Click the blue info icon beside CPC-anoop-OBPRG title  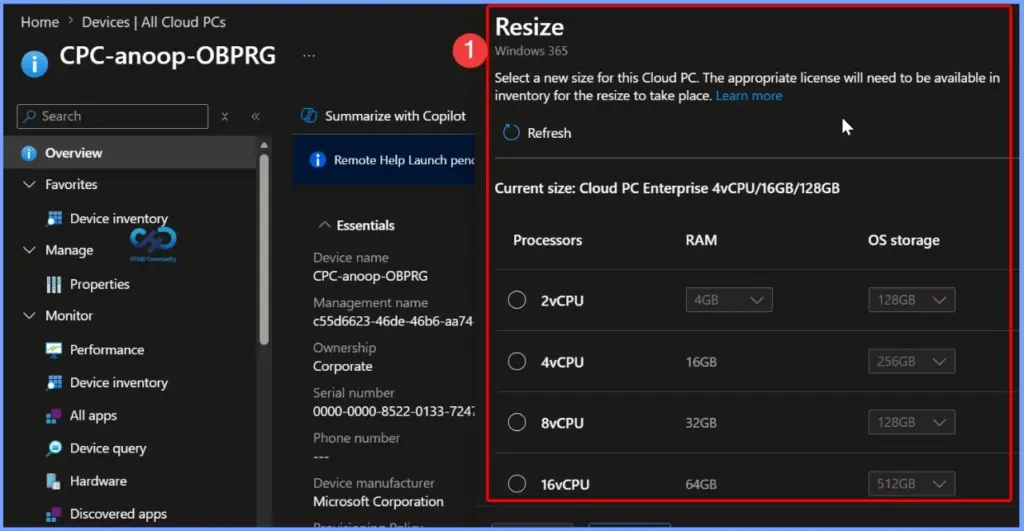coord(35,63)
